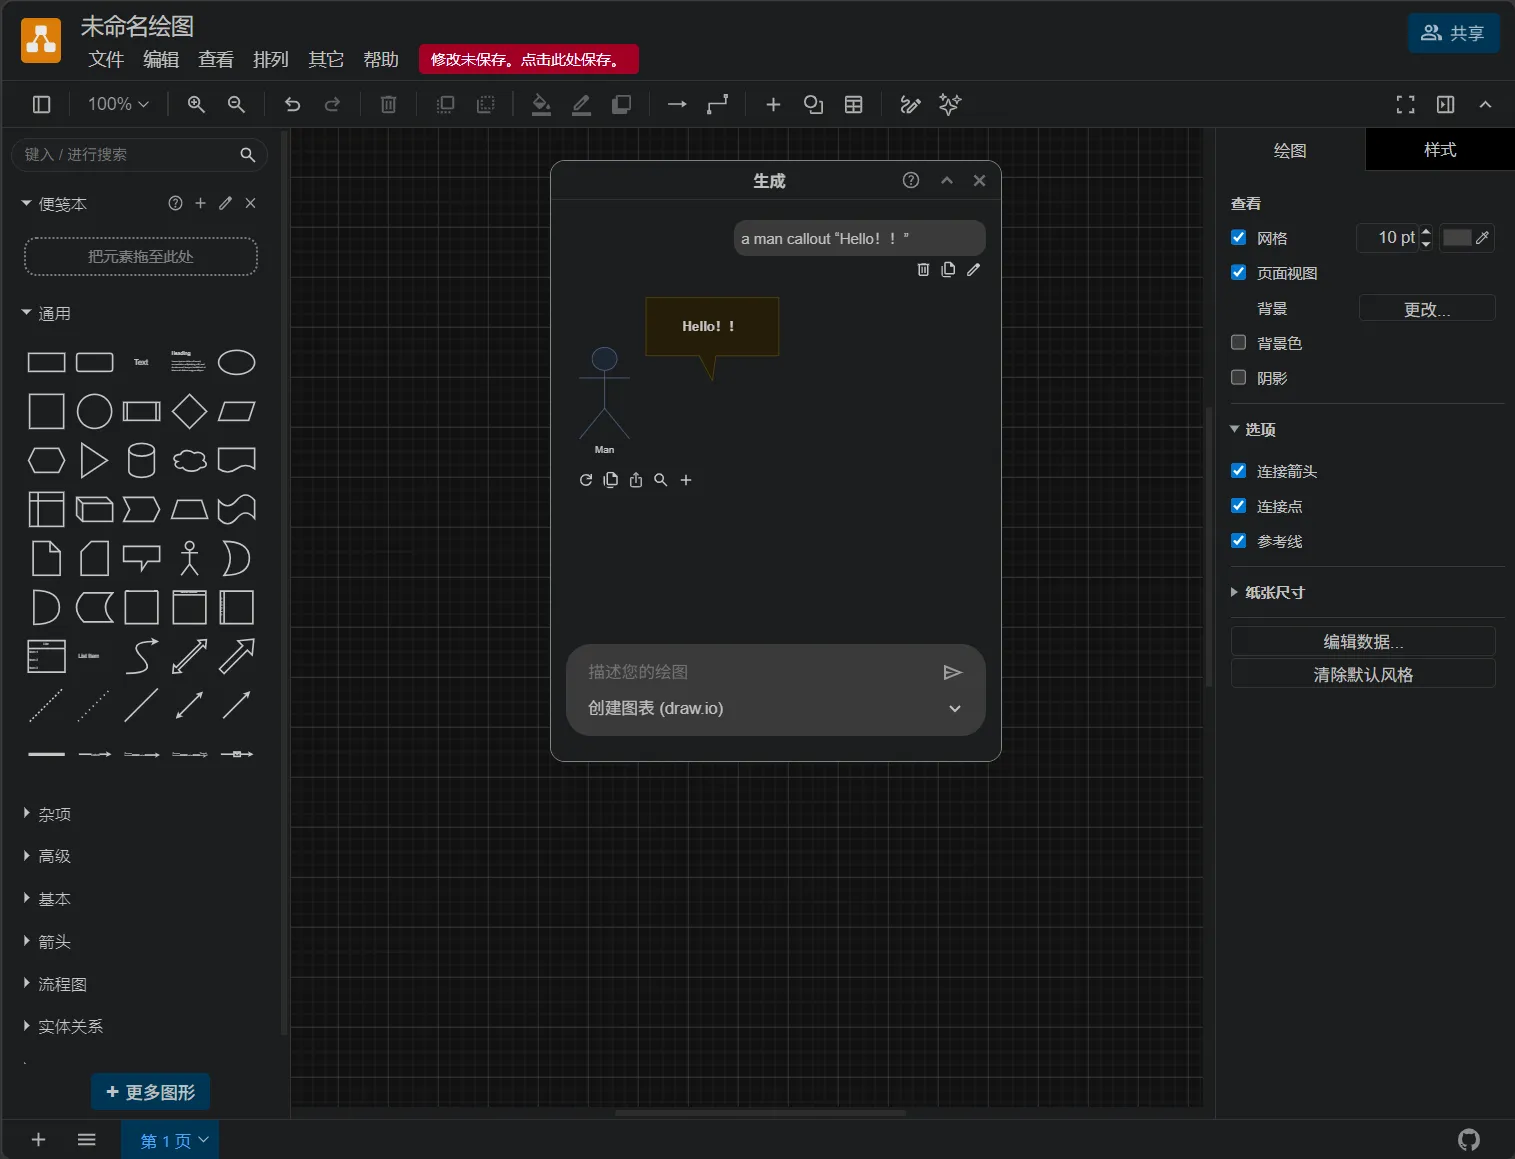Click the 编辑数据... button
Viewport: 1515px width, 1159px height.
coord(1363,641)
